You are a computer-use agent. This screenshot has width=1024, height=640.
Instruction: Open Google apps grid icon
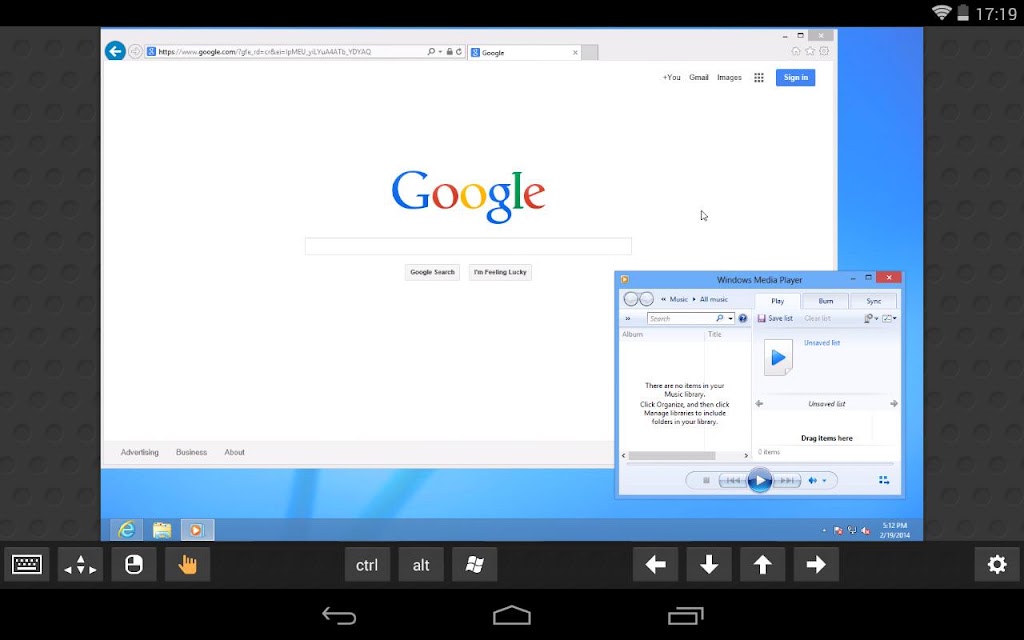tap(758, 78)
